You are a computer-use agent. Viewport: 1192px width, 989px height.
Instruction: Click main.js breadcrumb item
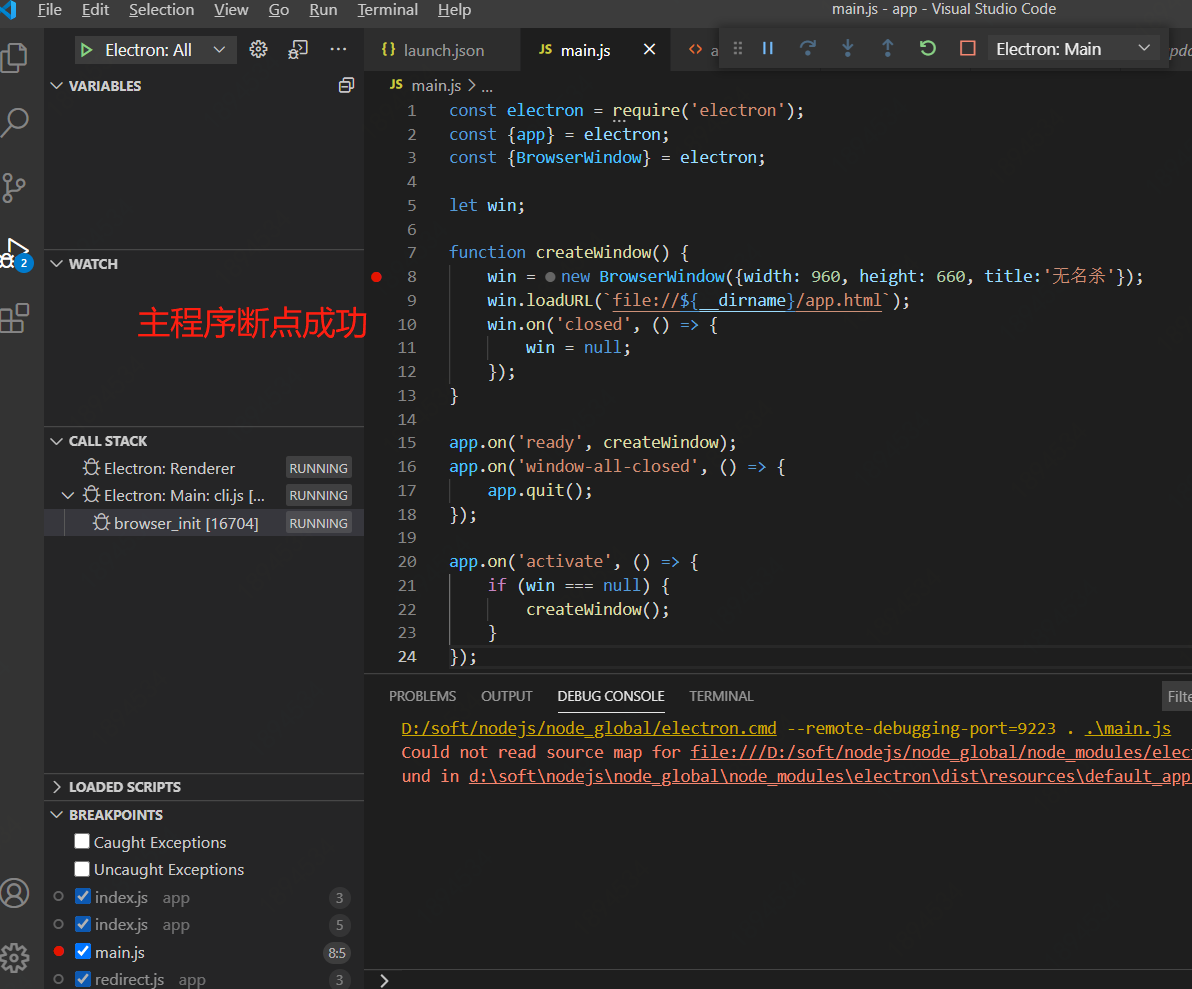pos(436,85)
